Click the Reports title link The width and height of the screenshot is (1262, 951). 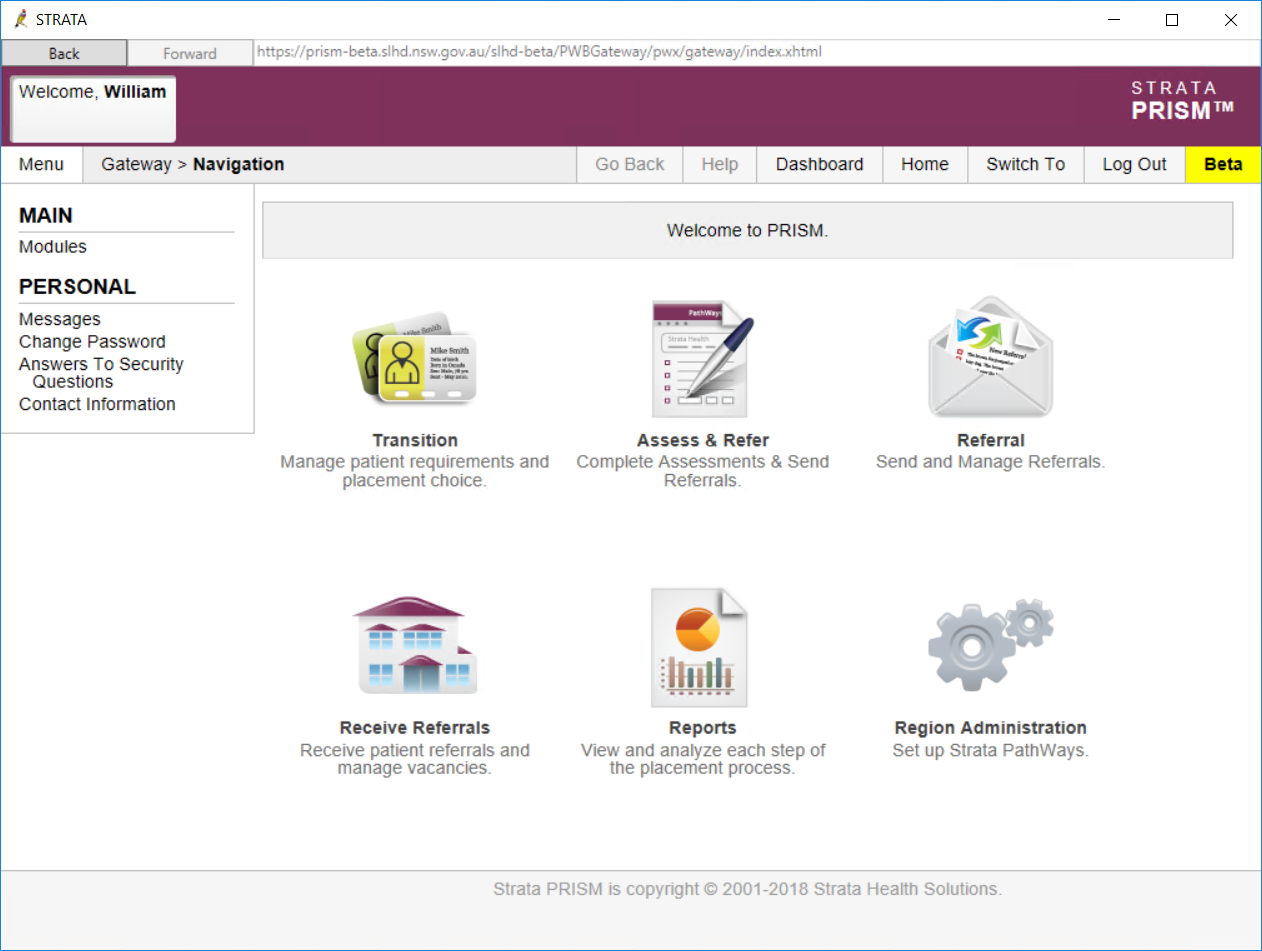pyautogui.click(x=703, y=728)
